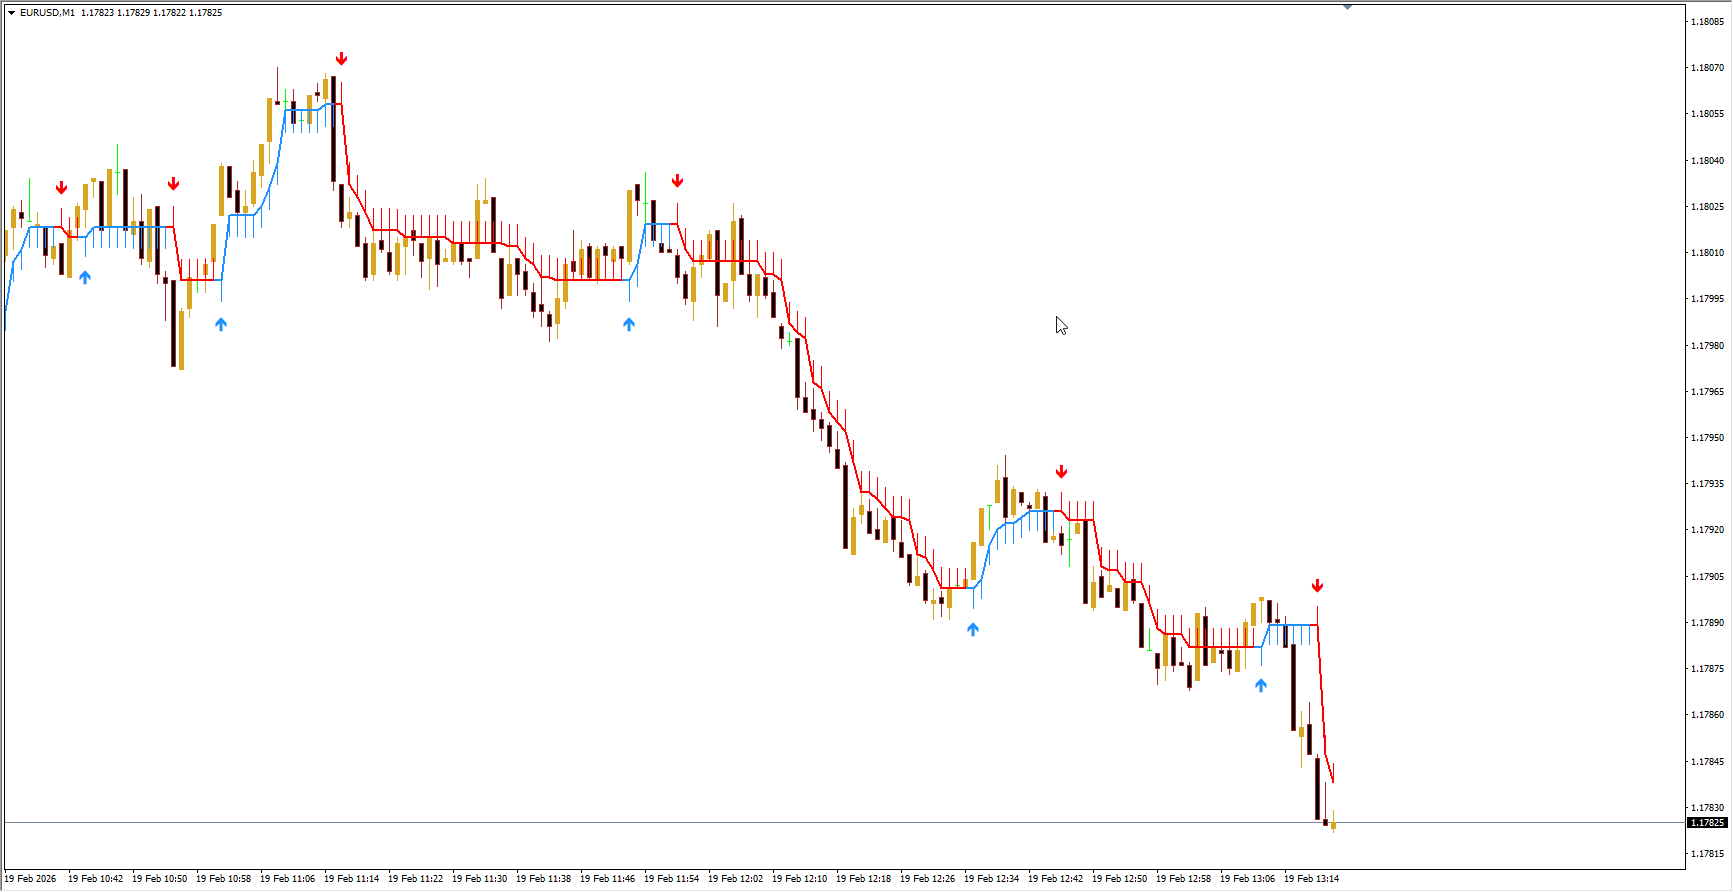The height and width of the screenshot is (892, 1733).
Task: Click the blue up arrow near 11:46
Action: [629, 324]
